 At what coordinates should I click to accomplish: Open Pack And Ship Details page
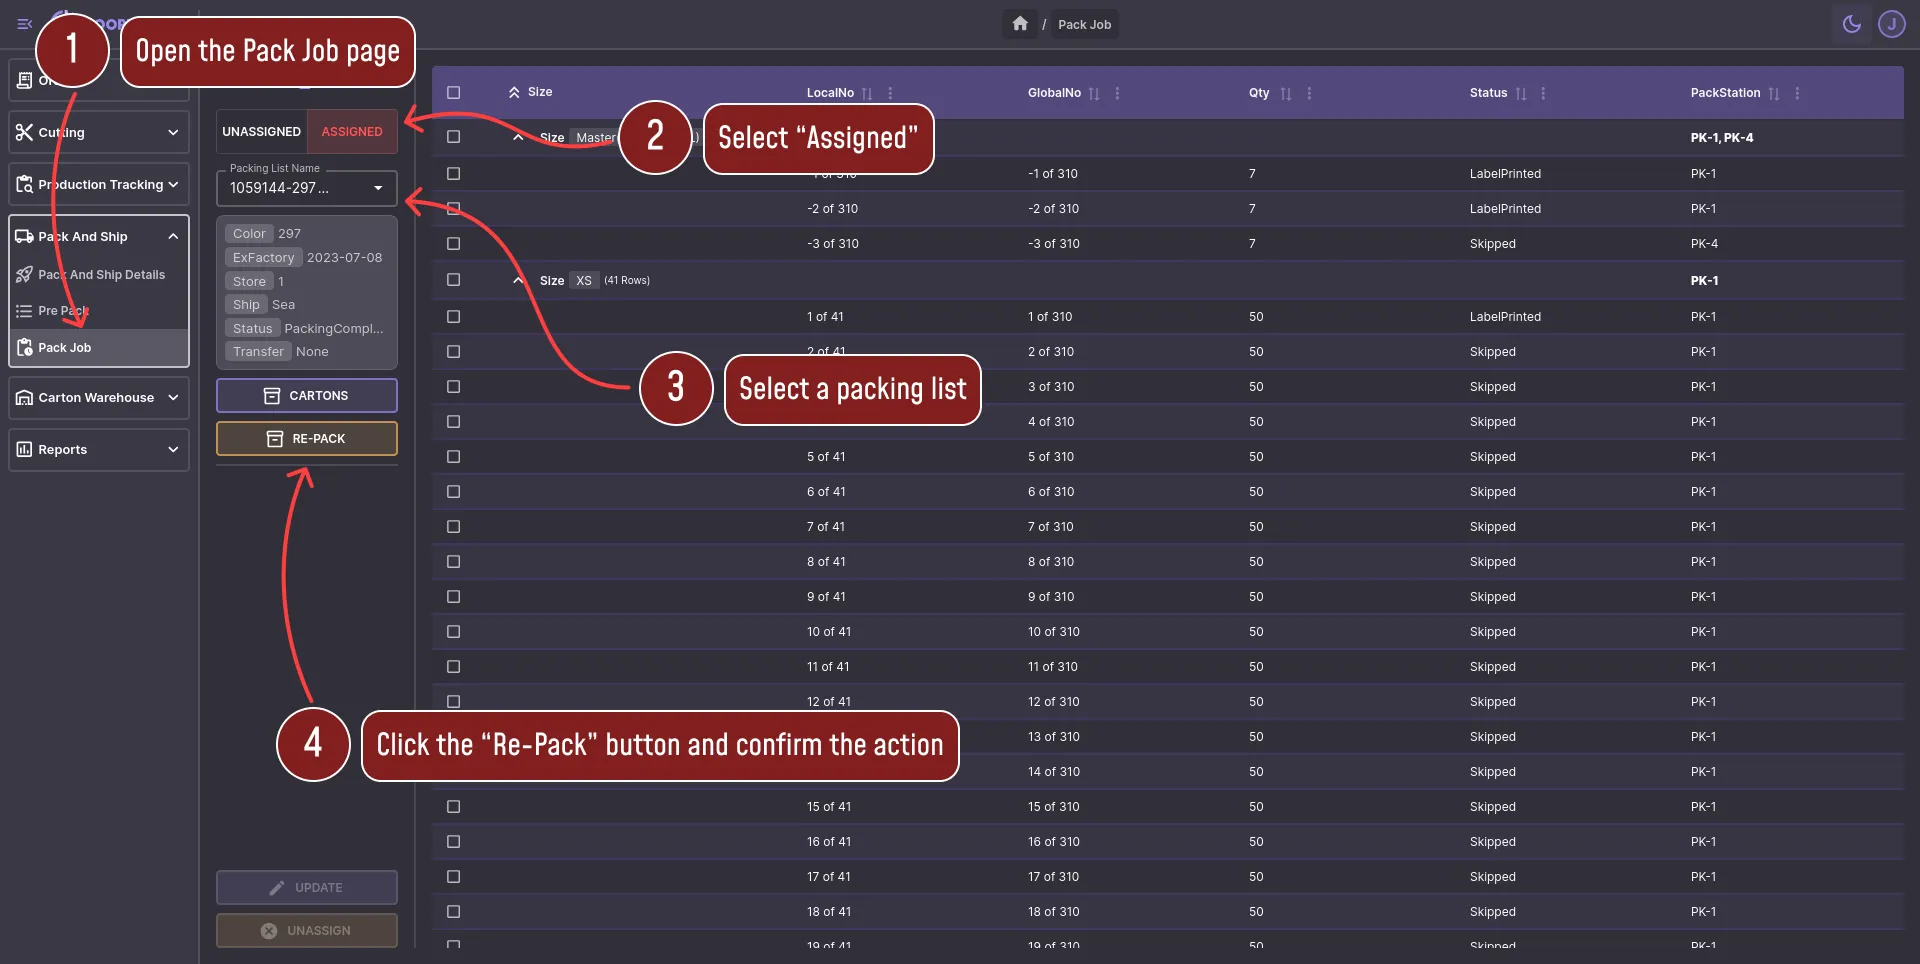point(100,275)
